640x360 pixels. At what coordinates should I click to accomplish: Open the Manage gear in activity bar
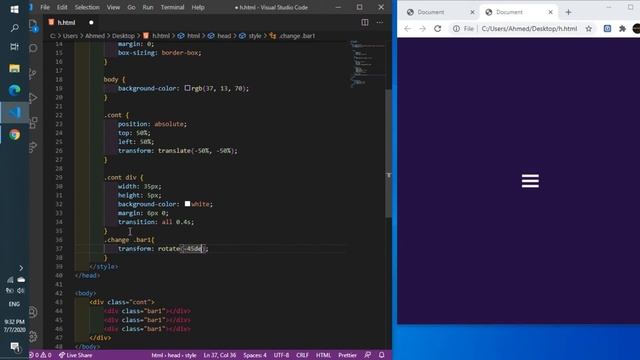pos(34,337)
